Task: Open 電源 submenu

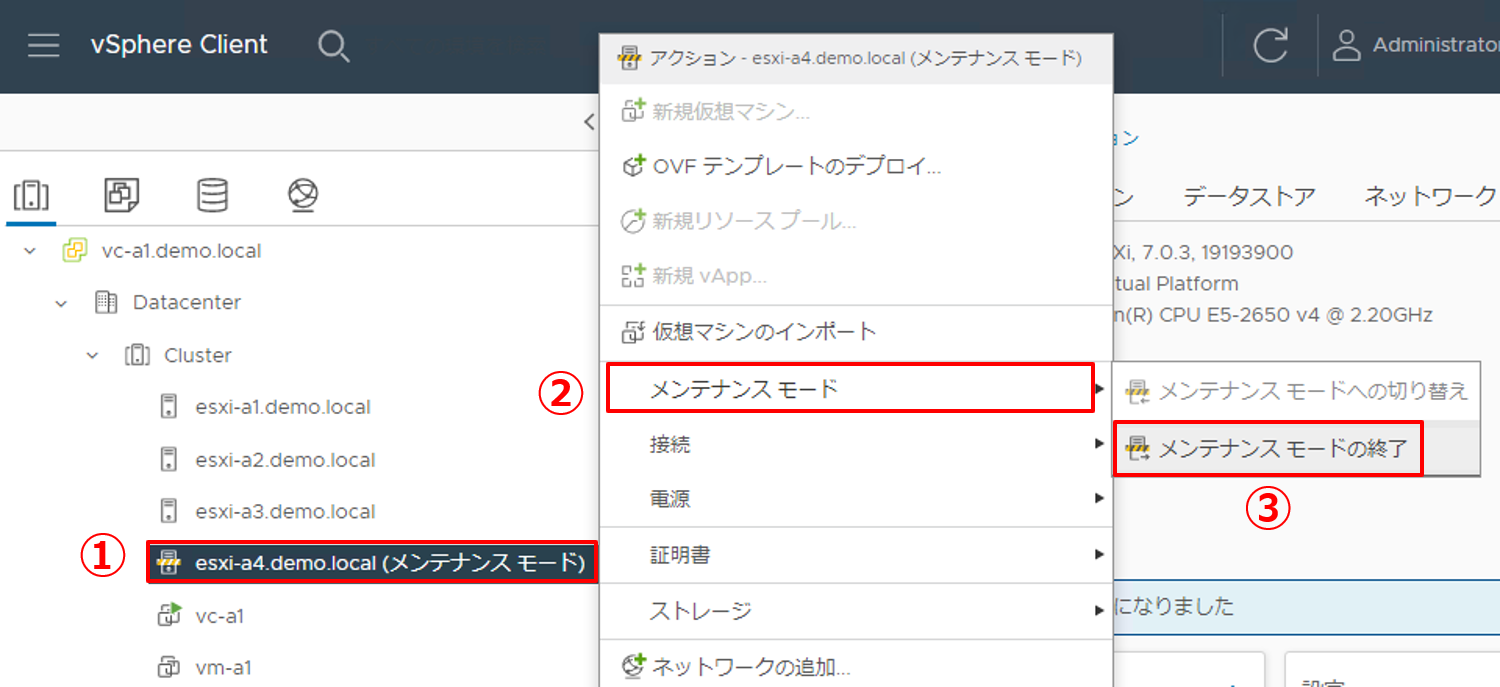Action: point(856,498)
